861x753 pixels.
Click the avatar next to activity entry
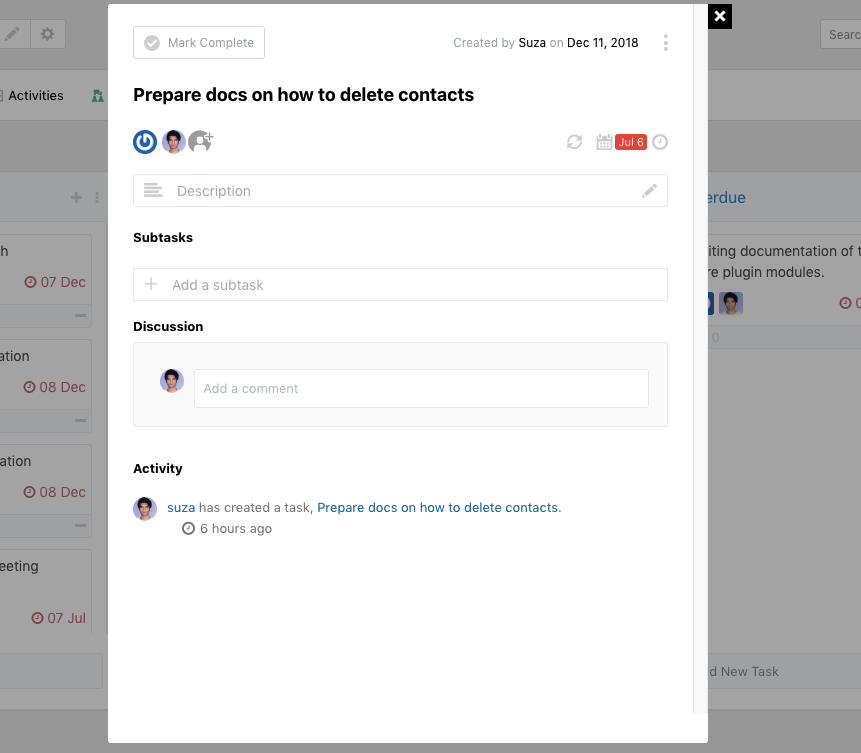(x=145, y=509)
